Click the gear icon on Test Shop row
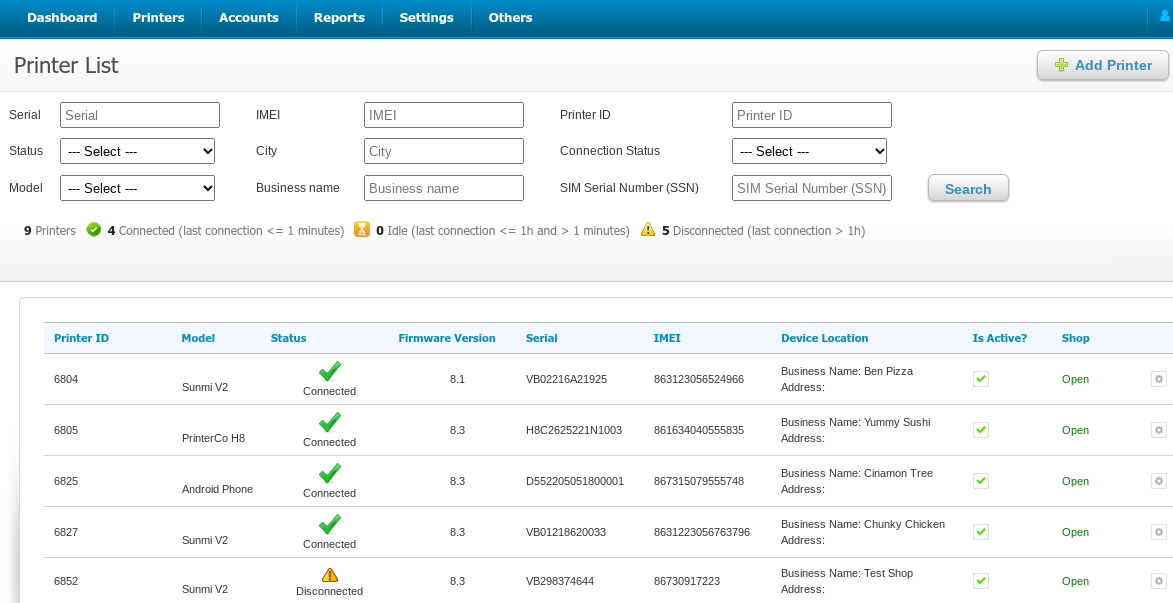Screen dimensions: 1173x603 (x=1159, y=581)
